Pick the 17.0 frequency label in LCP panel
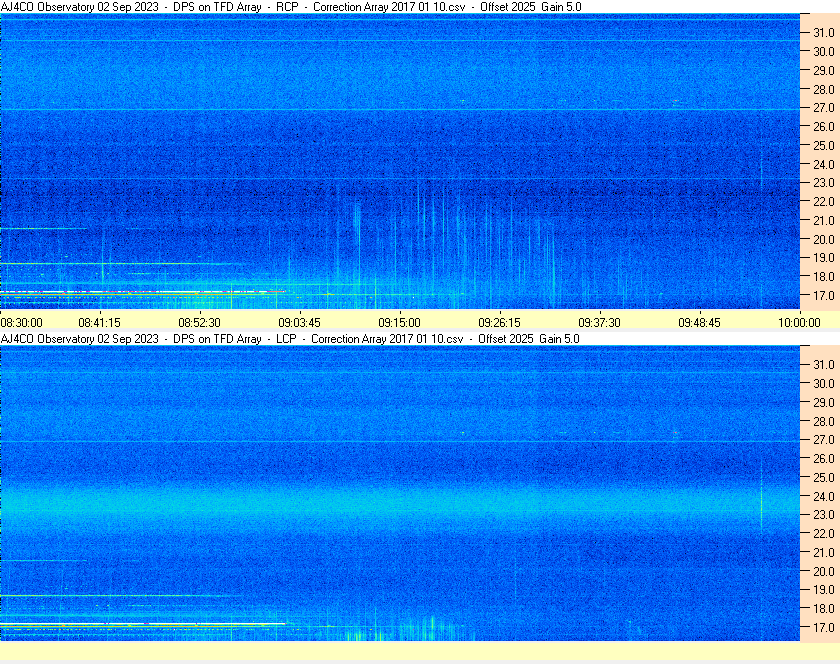Viewport: 840px width, 664px height. [824, 627]
